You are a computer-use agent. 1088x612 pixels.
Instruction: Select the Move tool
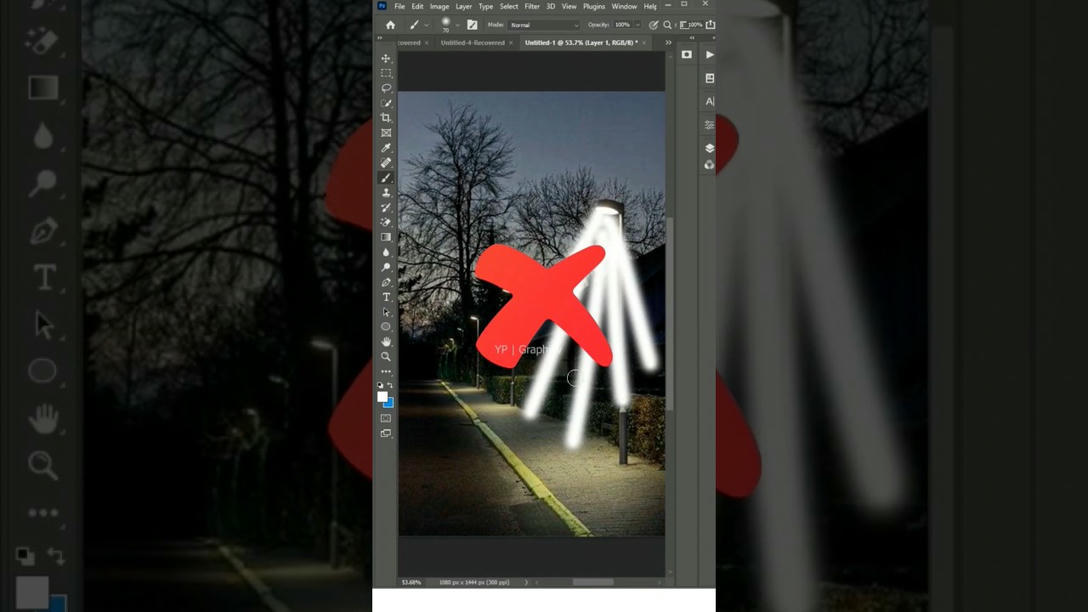point(385,58)
